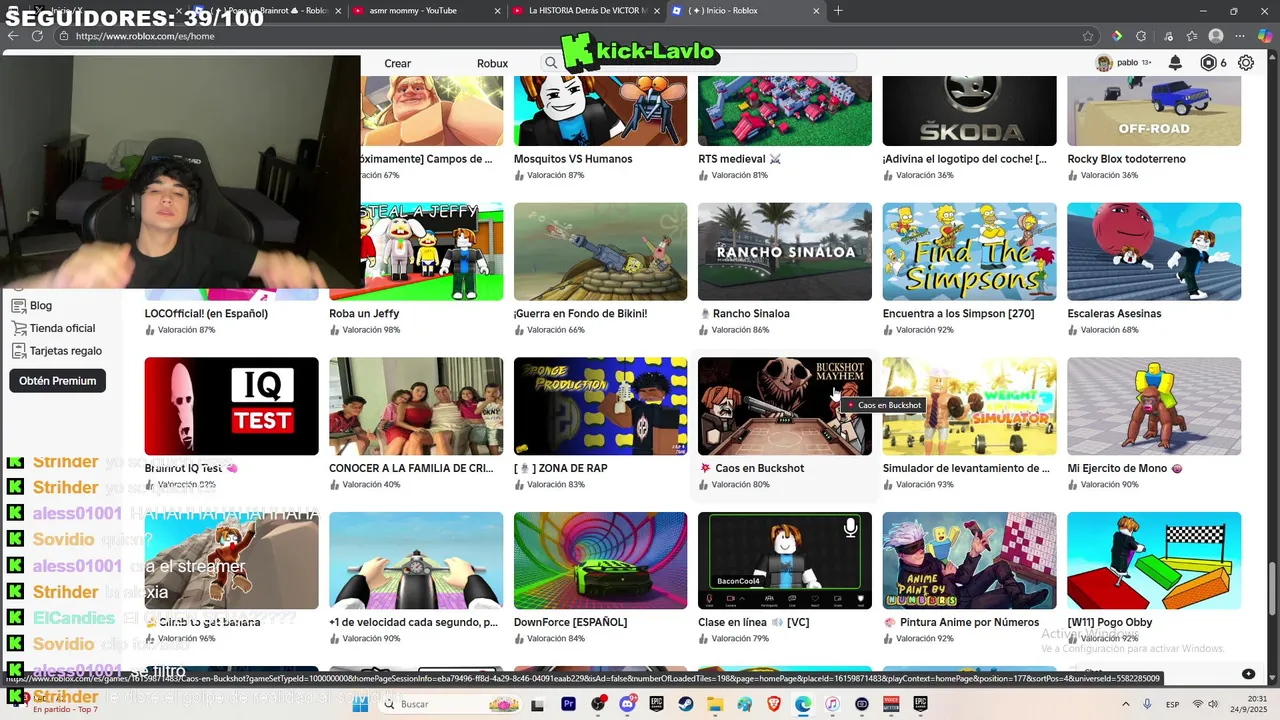Open [W11] Pogo Obby thumbnail
1280x720 pixels.
(x=1154, y=560)
